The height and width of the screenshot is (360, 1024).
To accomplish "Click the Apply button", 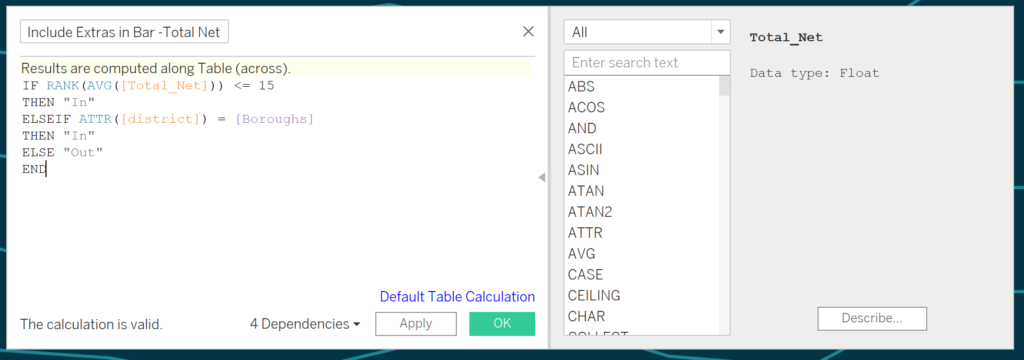I will pyautogui.click(x=415, y=324).
